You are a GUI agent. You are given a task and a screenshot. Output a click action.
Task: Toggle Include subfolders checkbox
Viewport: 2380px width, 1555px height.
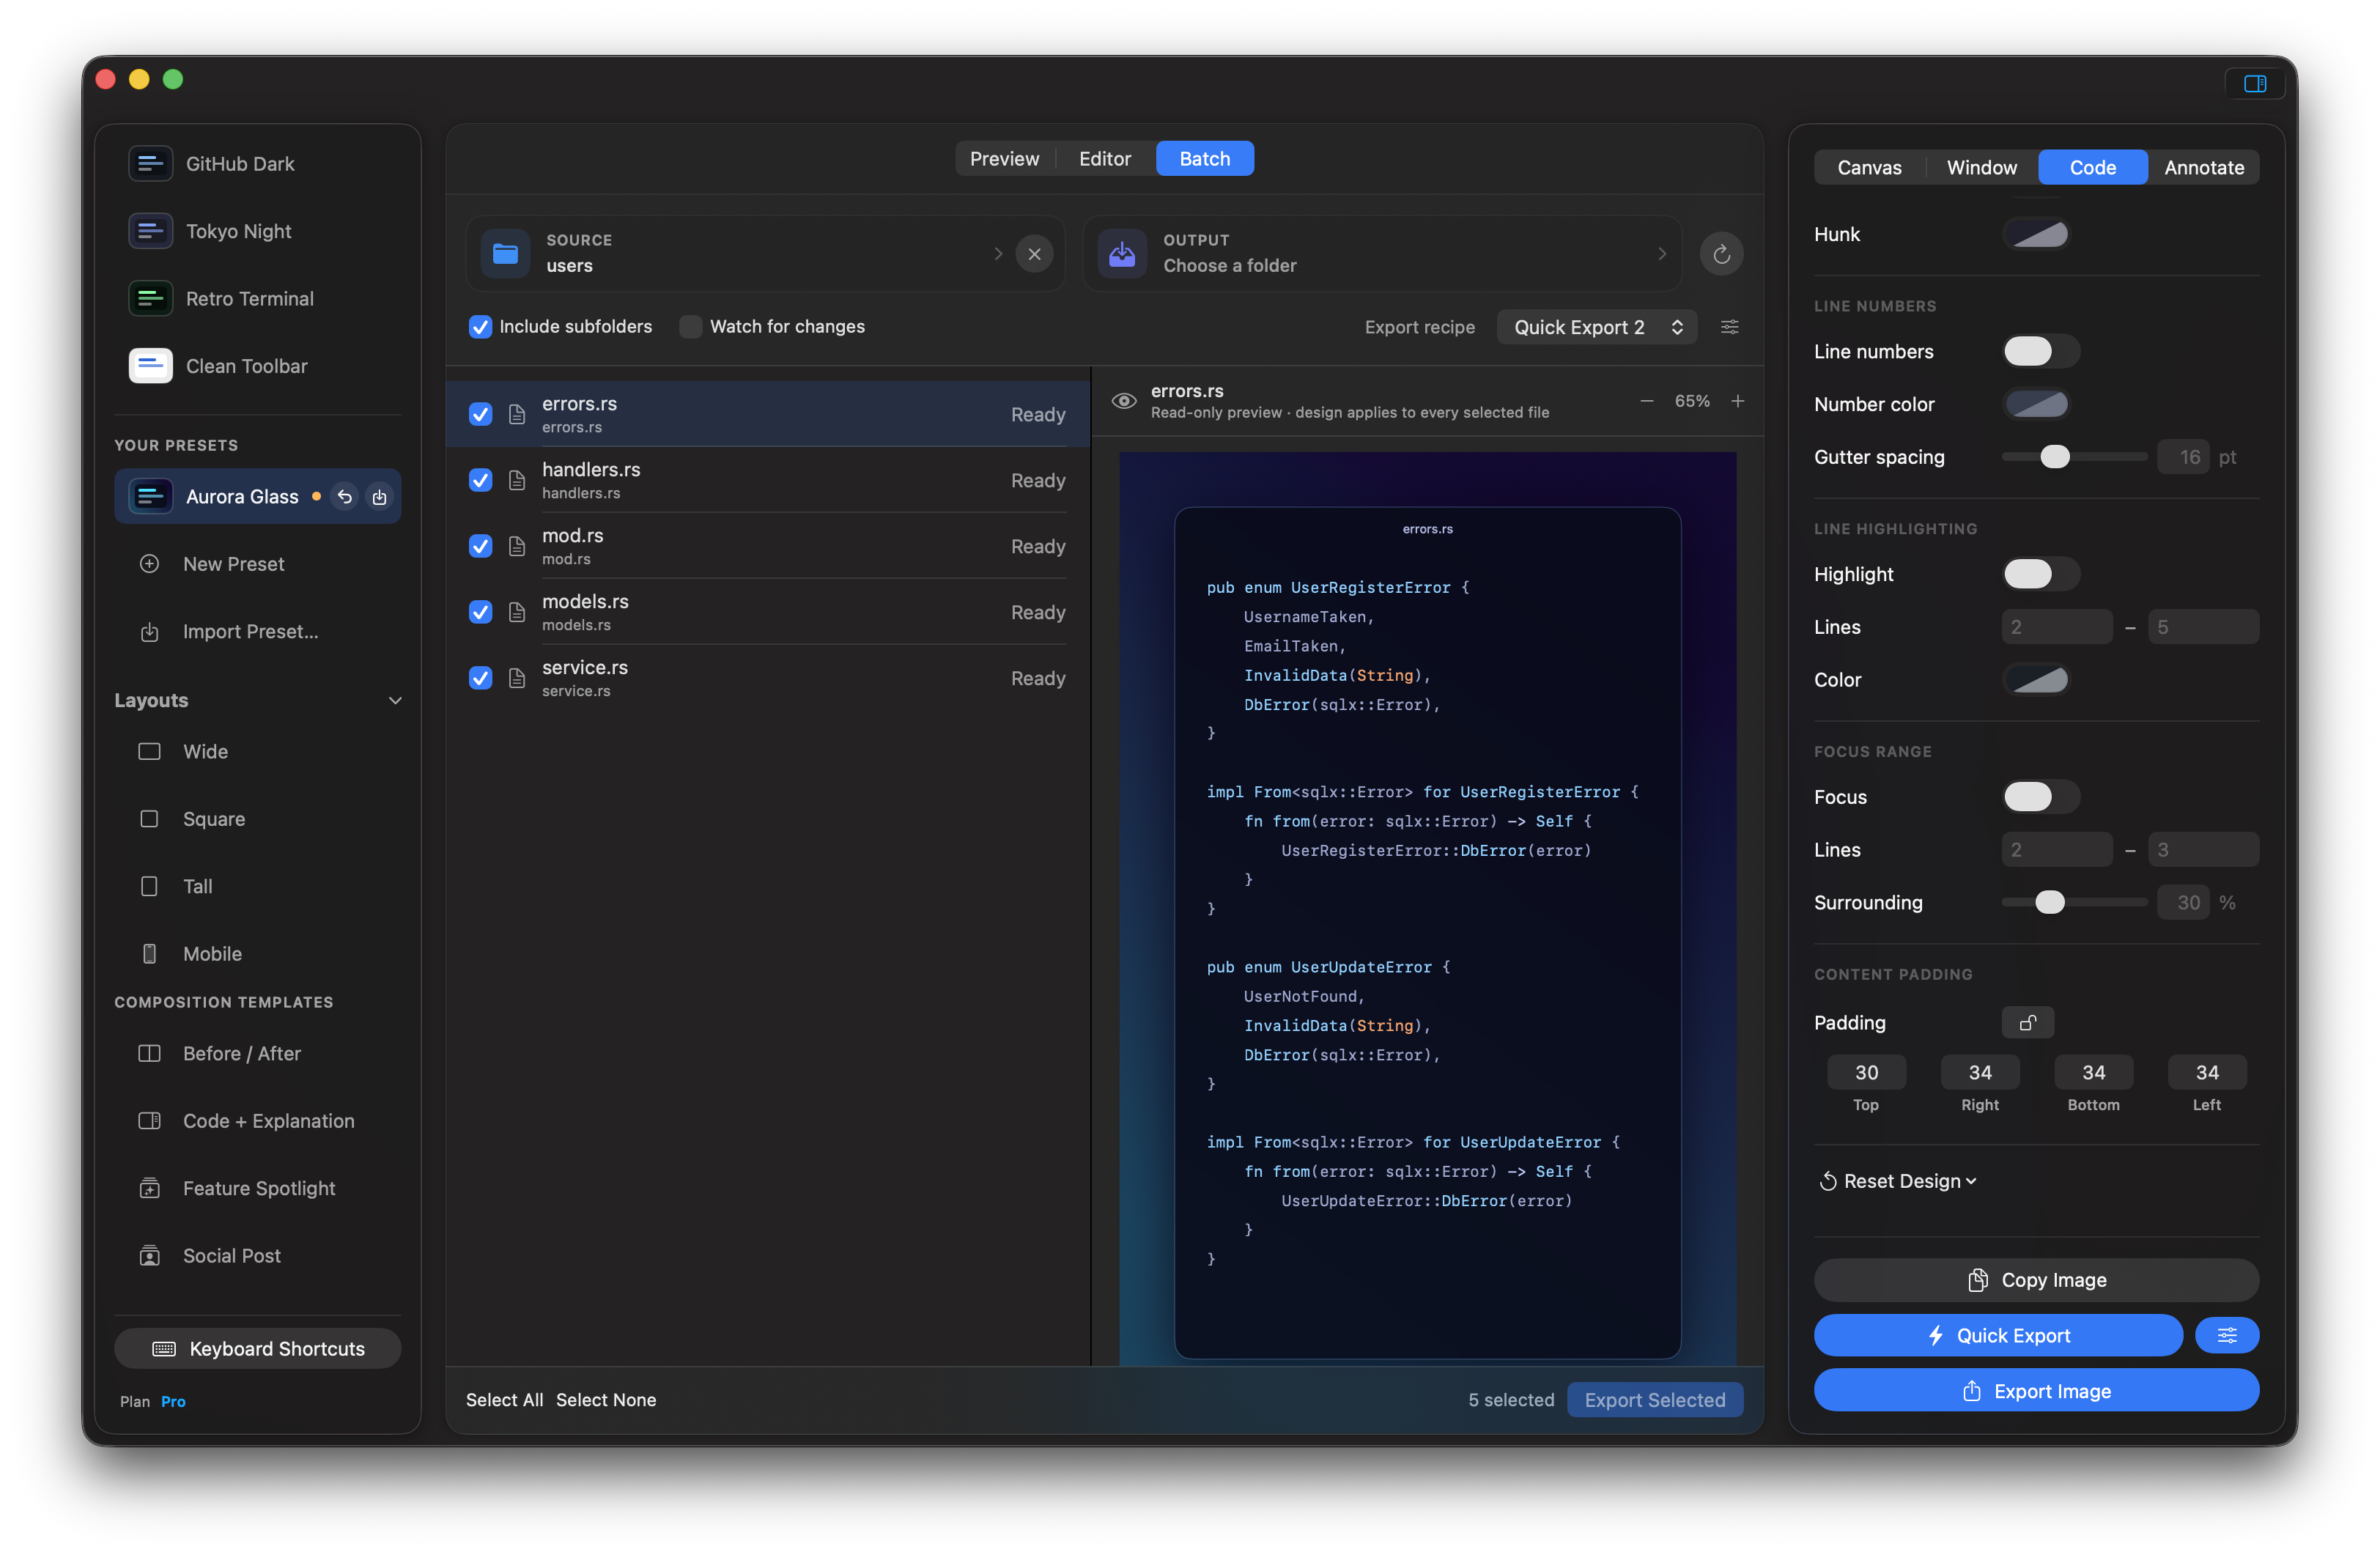click(x=481, y=327)
